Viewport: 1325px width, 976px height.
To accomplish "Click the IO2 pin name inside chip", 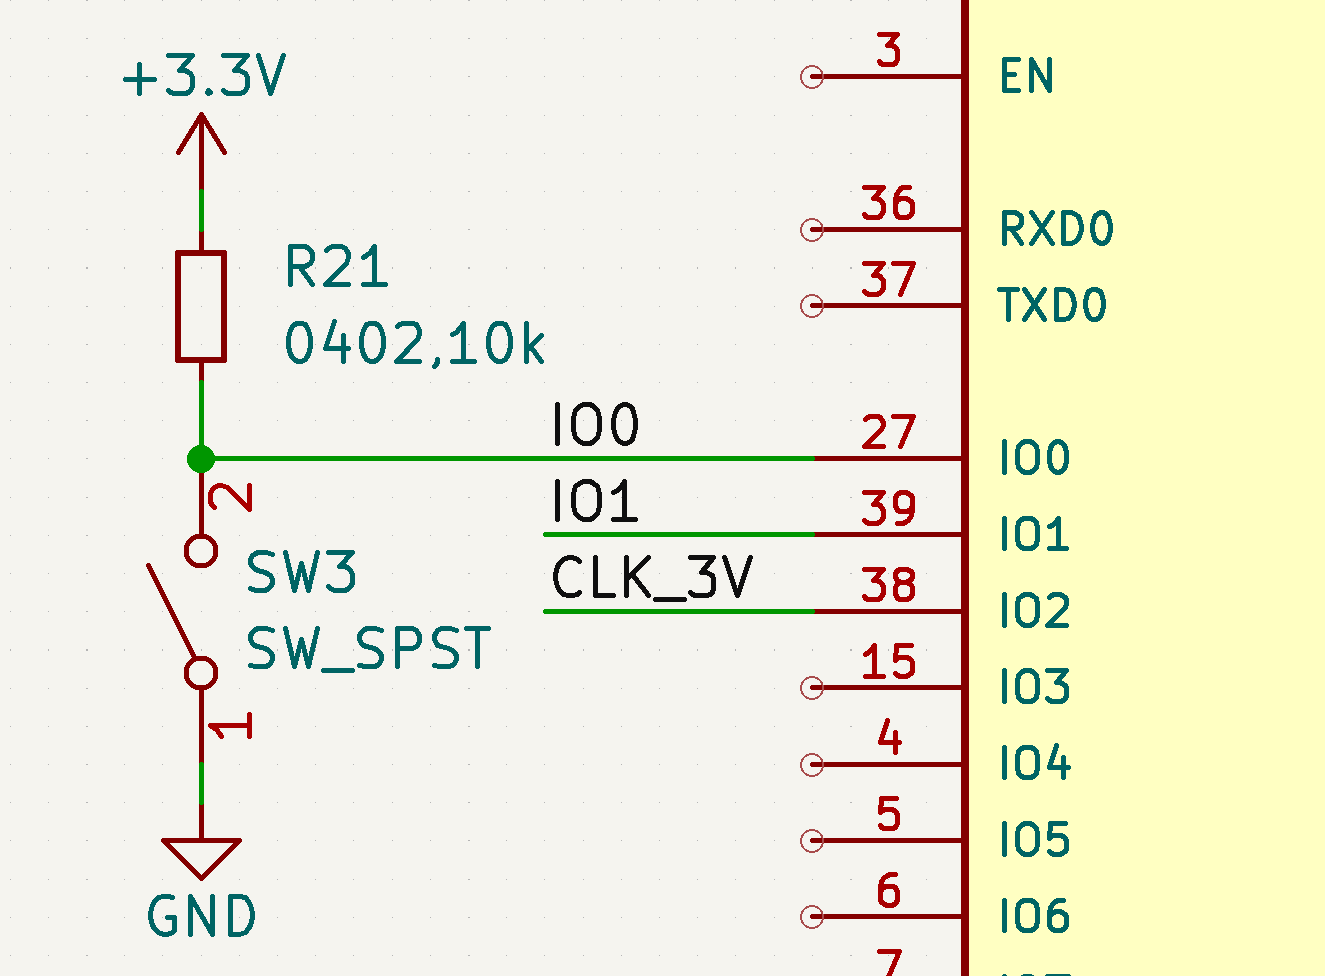I will [x=1035, y=611].
